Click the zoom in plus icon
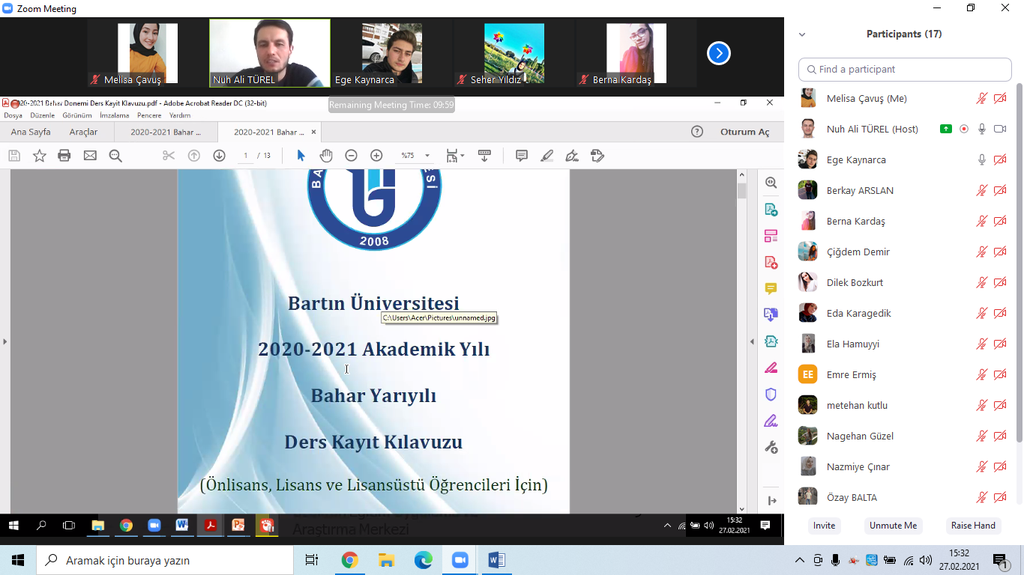The image size is (1024, 575). tap(376, 155)
